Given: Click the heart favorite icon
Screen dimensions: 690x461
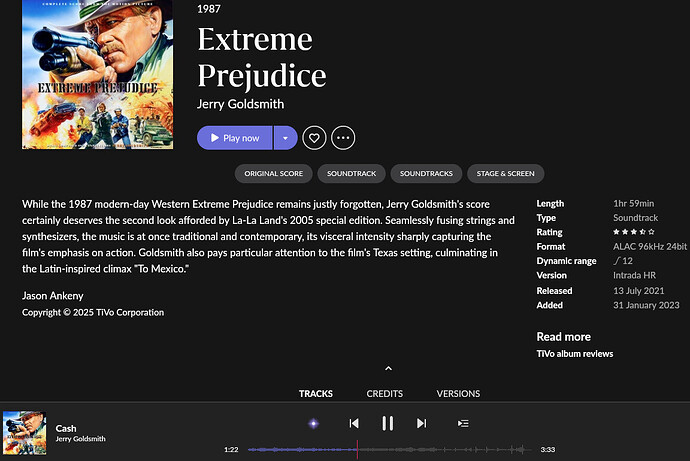Looking at the screenshot, I should pos(314,138).
